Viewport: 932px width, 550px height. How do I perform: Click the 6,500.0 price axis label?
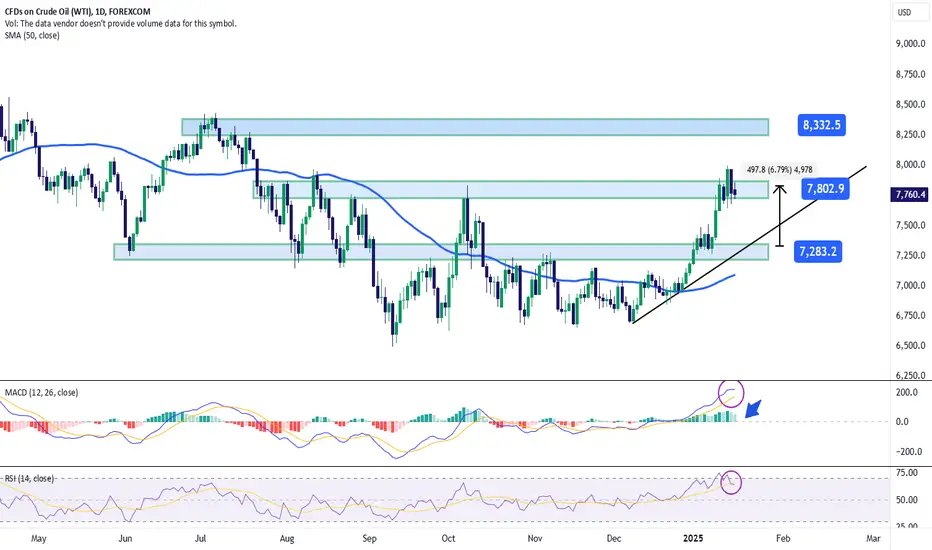[x=911, y=345]
